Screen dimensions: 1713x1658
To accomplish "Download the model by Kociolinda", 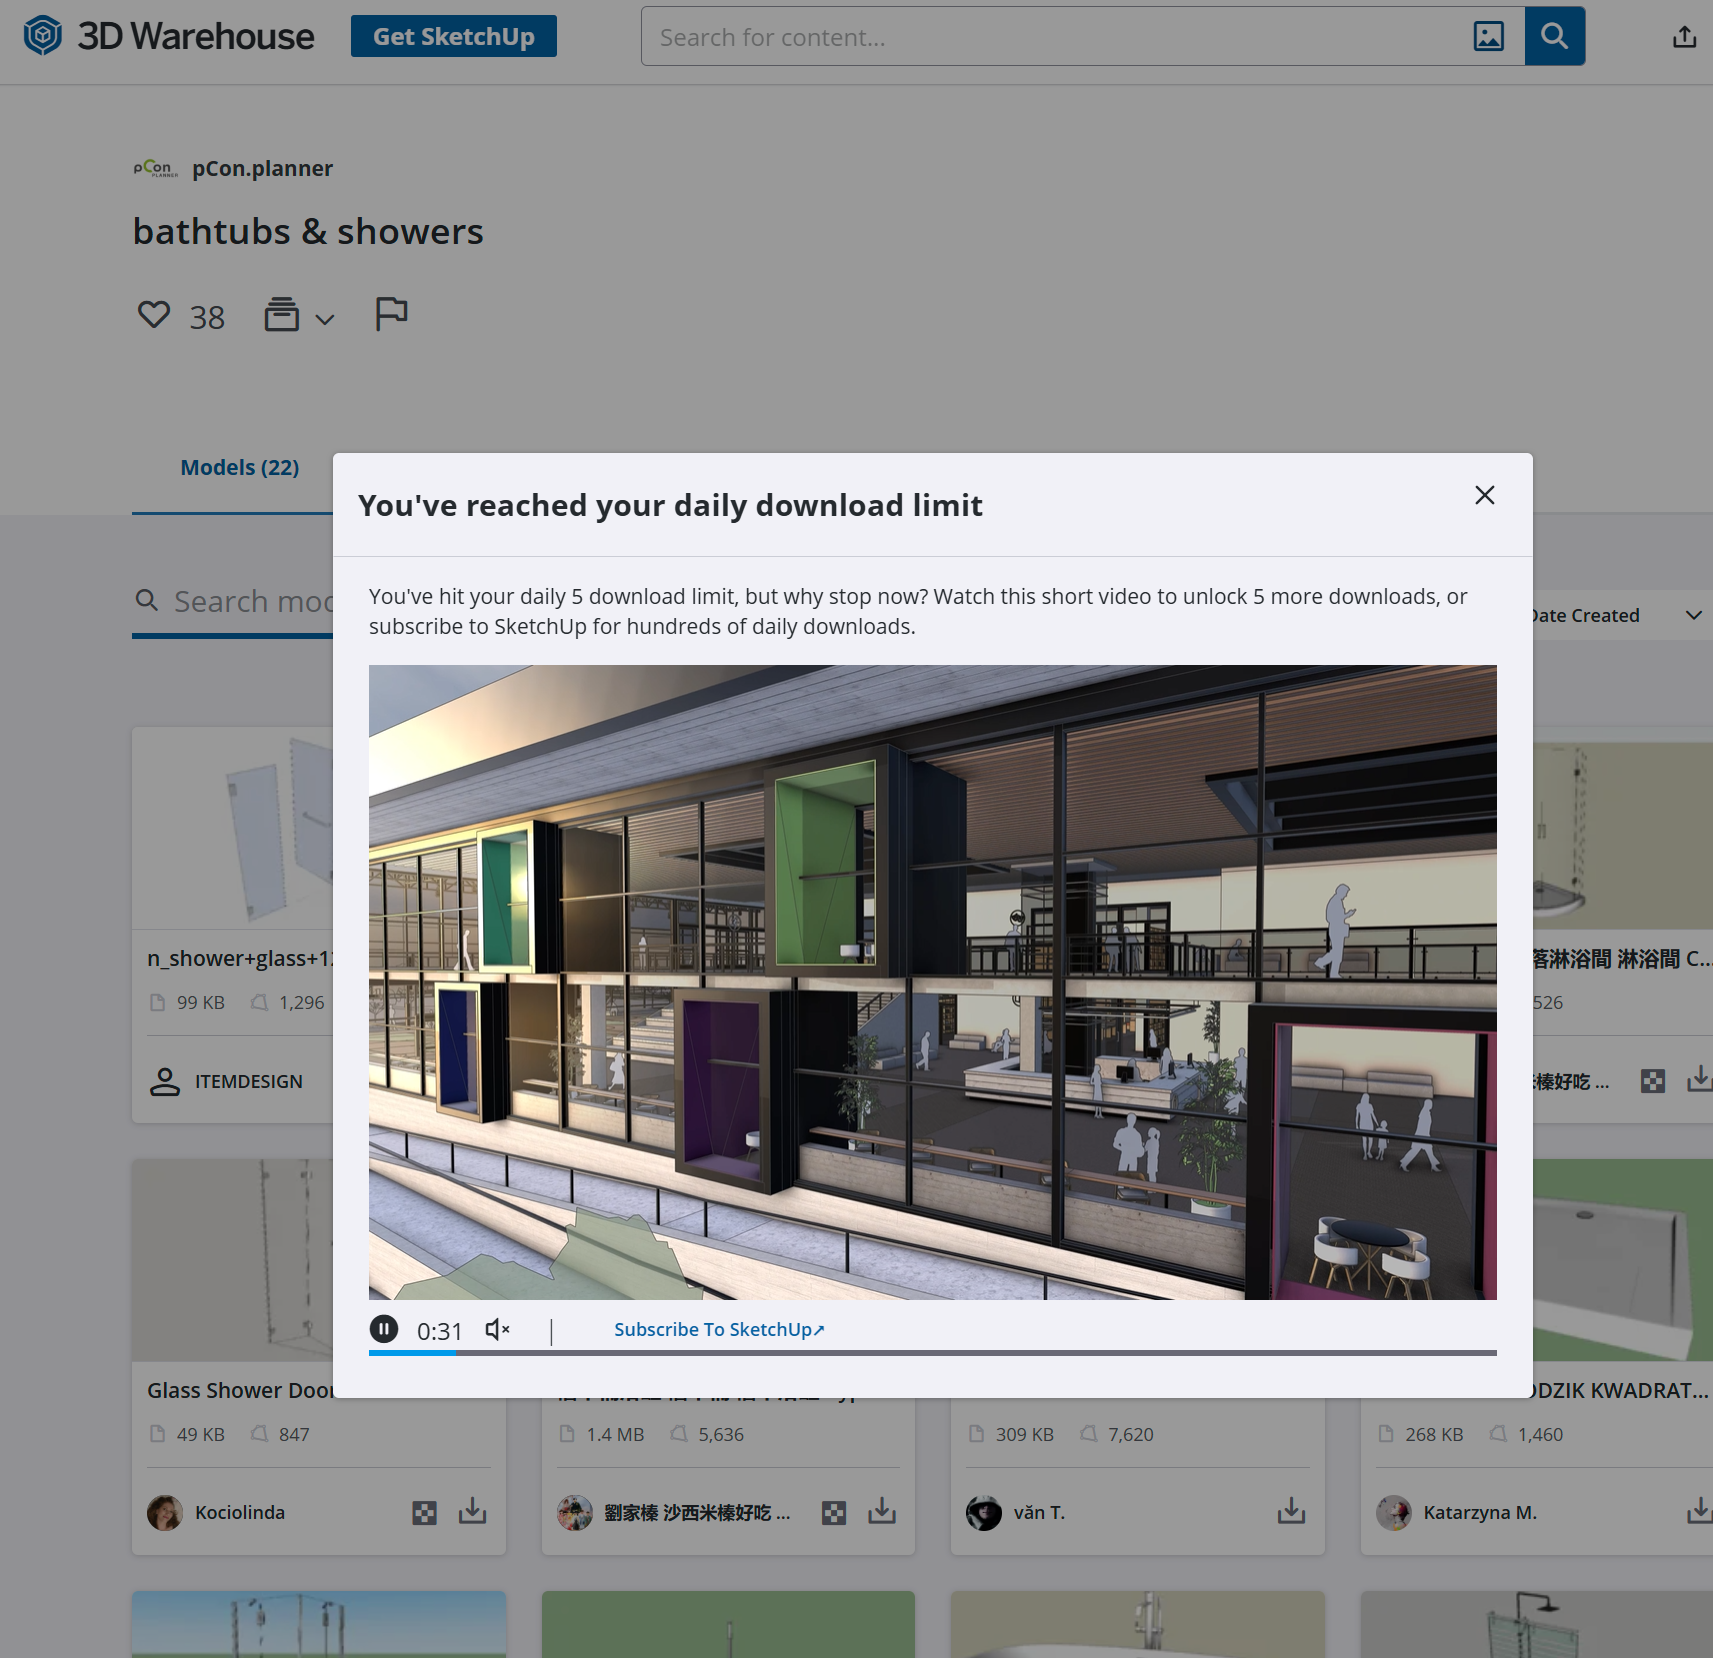I will pos(472,1511).
